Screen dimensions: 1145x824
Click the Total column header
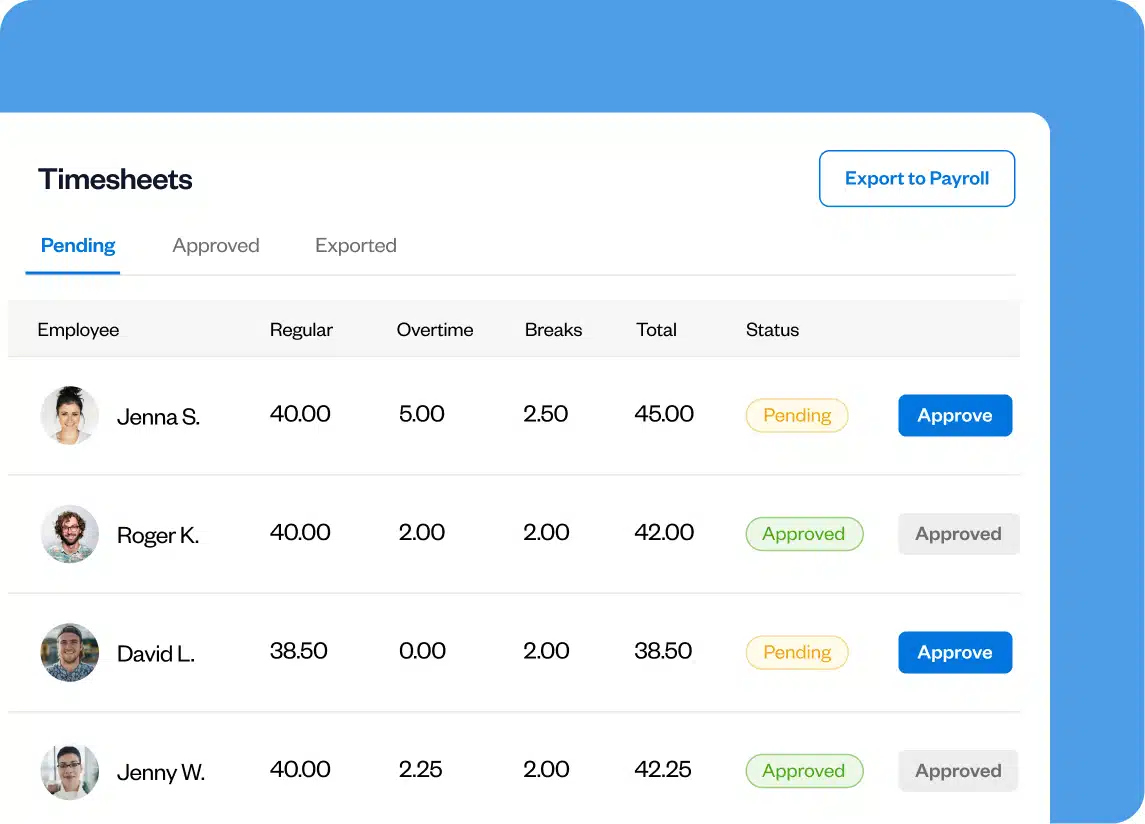[656, 329]
